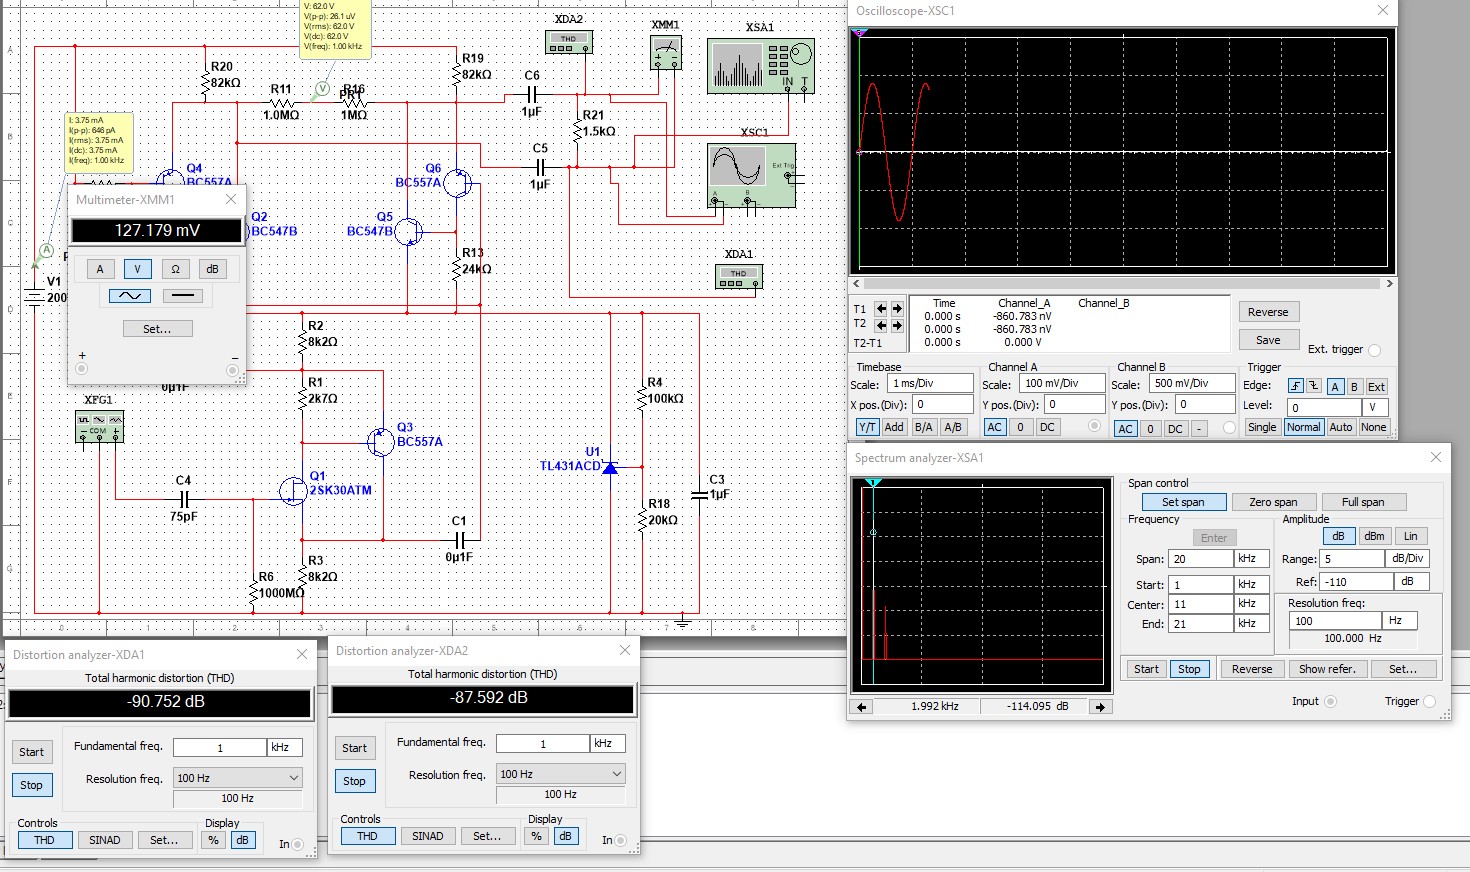Screen dimensions: 1470x872
Task: Move oscilloscope cursor T1 right
Action: [897, 309]
